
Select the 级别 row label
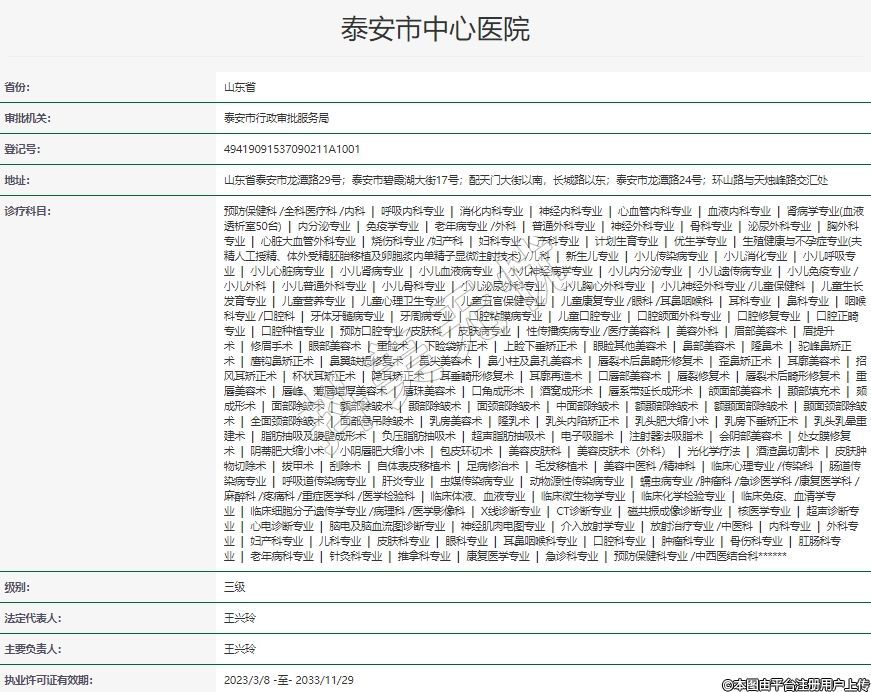[18, 587]
